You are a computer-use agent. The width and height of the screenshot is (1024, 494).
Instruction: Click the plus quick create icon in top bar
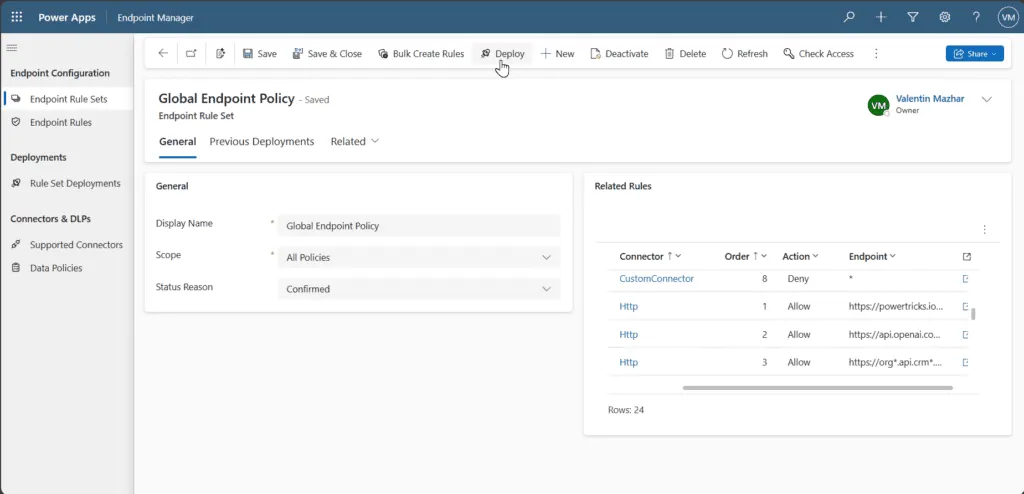(881, 17)
